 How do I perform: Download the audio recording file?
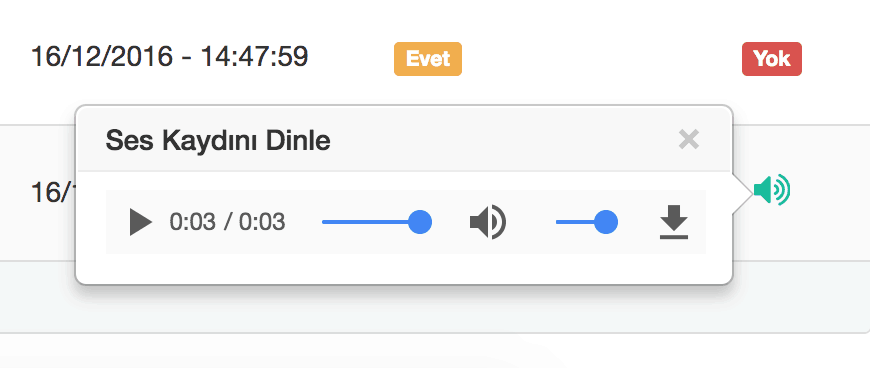coord(674,222)
